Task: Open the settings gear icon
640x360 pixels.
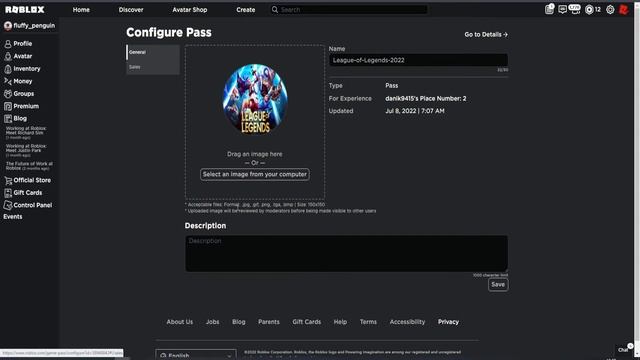Action: (x=610, y=9)
